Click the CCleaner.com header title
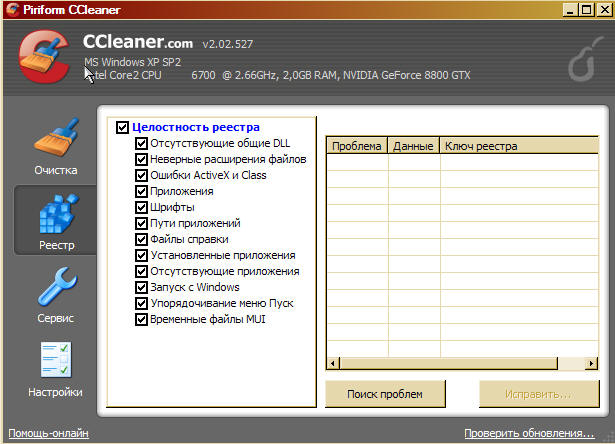The width and height of the screenshot is (615, 444). [138, 42]
